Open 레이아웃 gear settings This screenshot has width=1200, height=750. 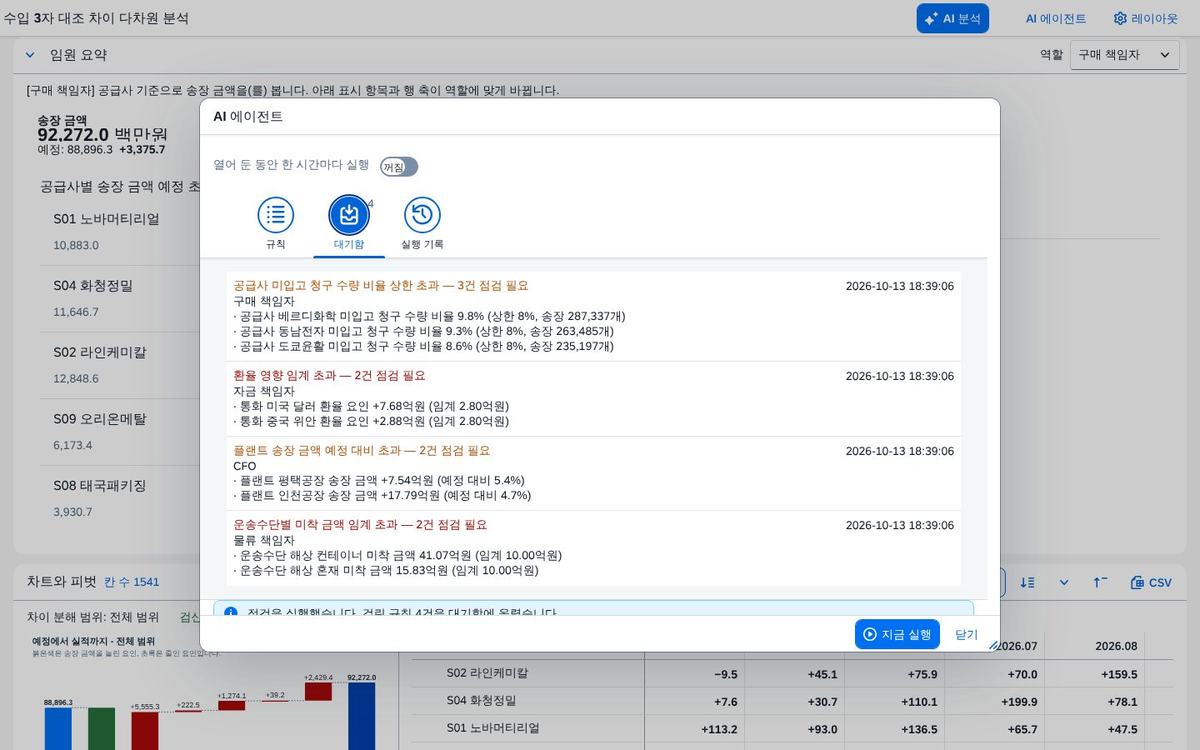1146,18
